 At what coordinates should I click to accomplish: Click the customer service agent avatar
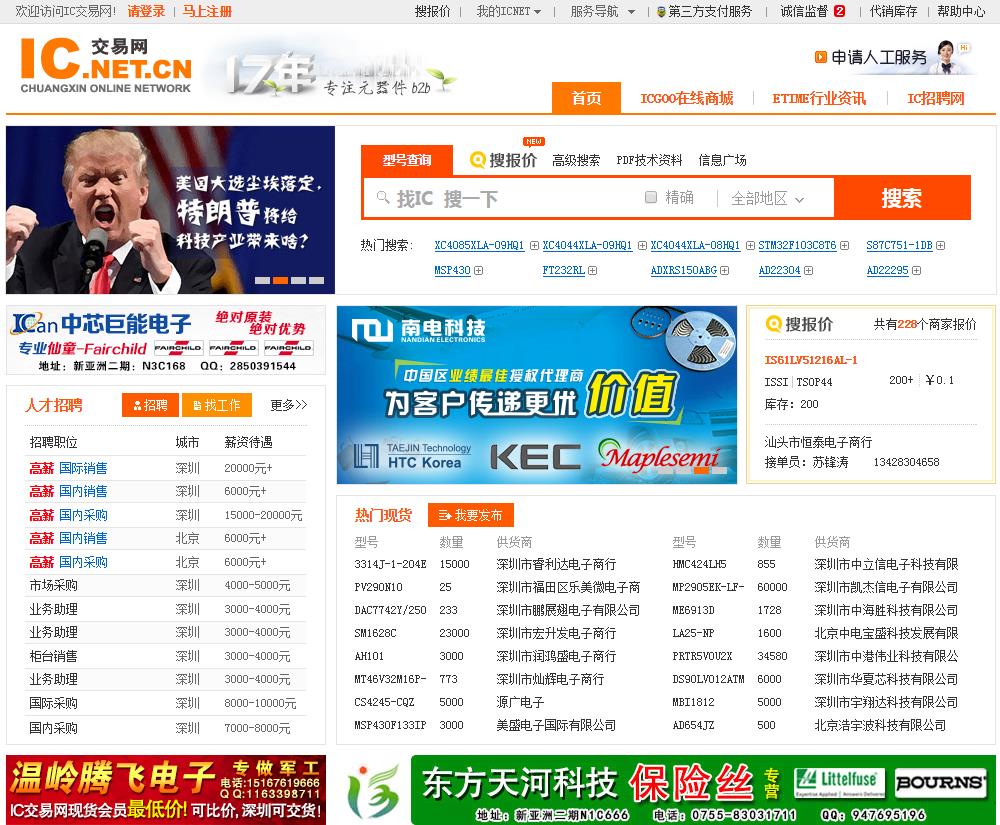click(x=948, y=56)
